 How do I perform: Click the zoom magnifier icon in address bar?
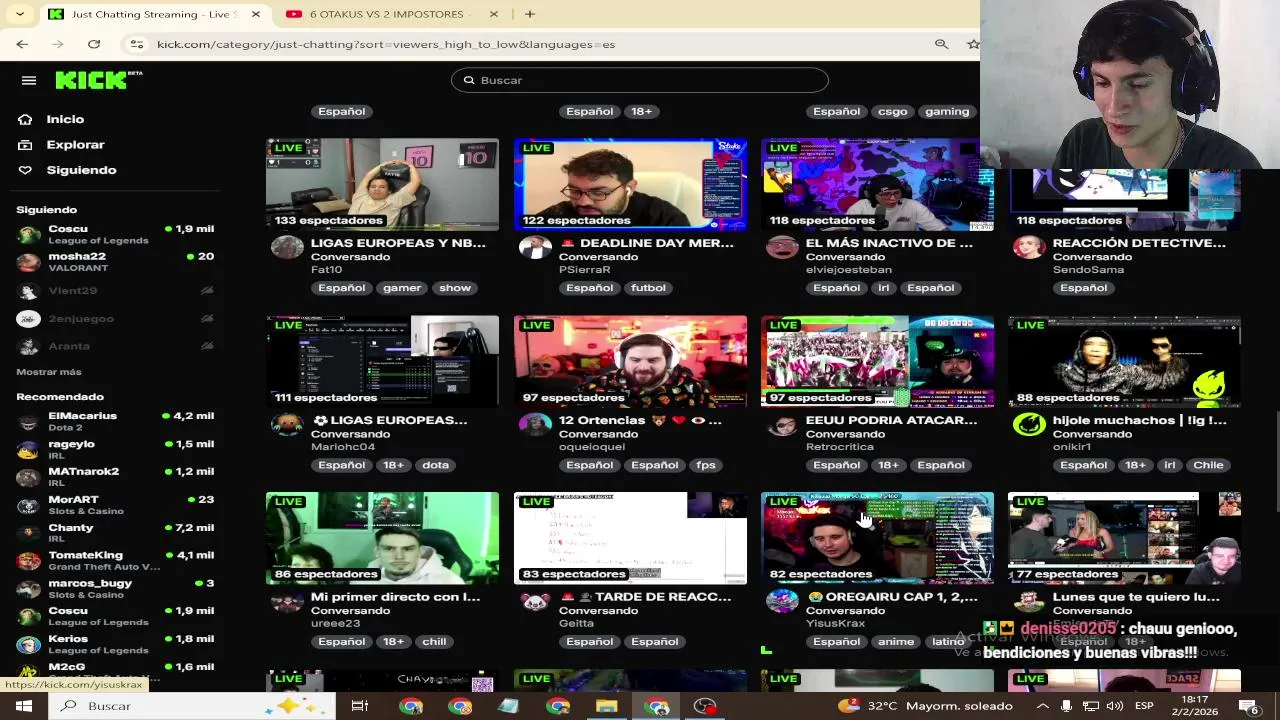click(x=941, y=44)
